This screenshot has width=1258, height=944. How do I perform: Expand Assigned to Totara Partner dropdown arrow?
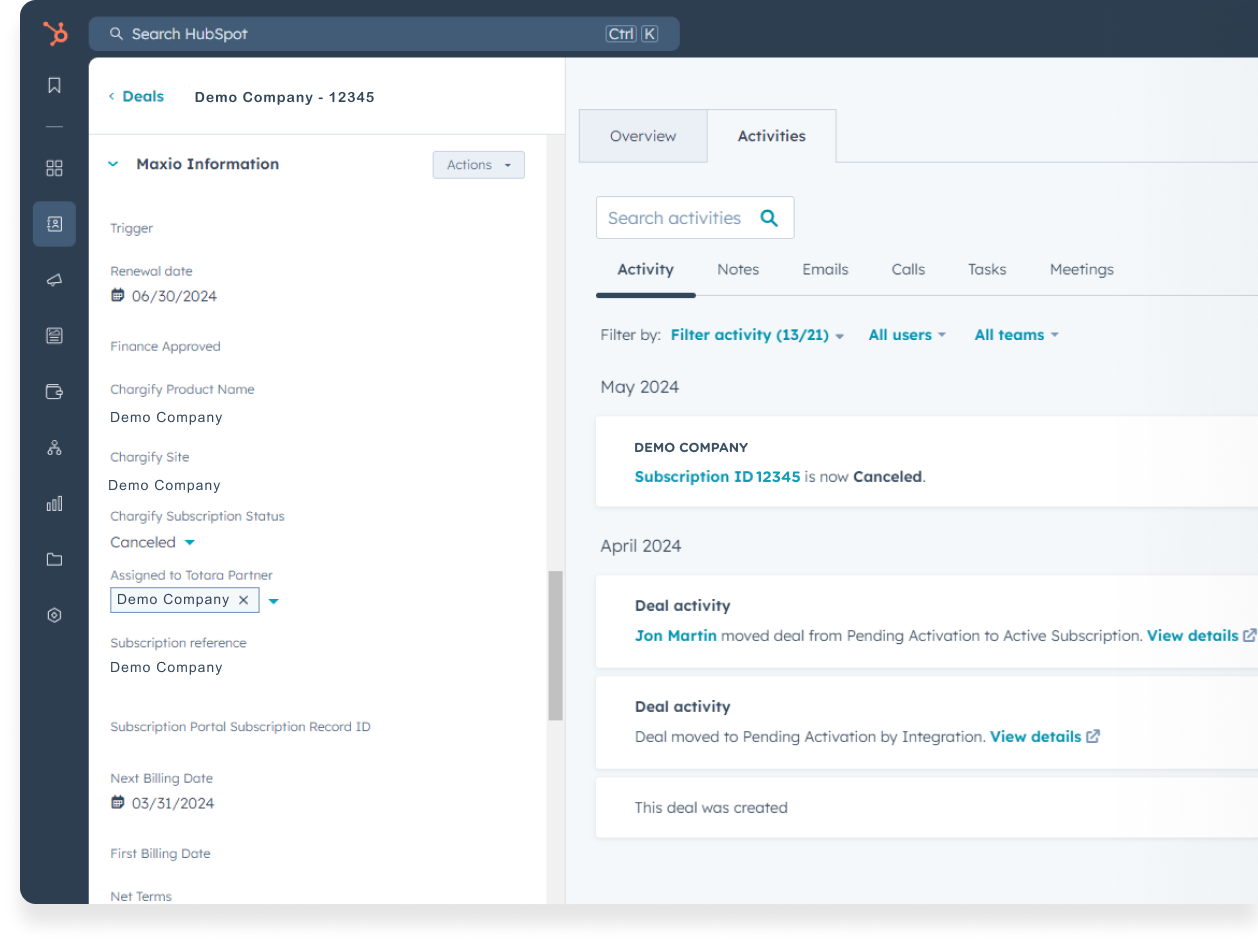(274, 601)
